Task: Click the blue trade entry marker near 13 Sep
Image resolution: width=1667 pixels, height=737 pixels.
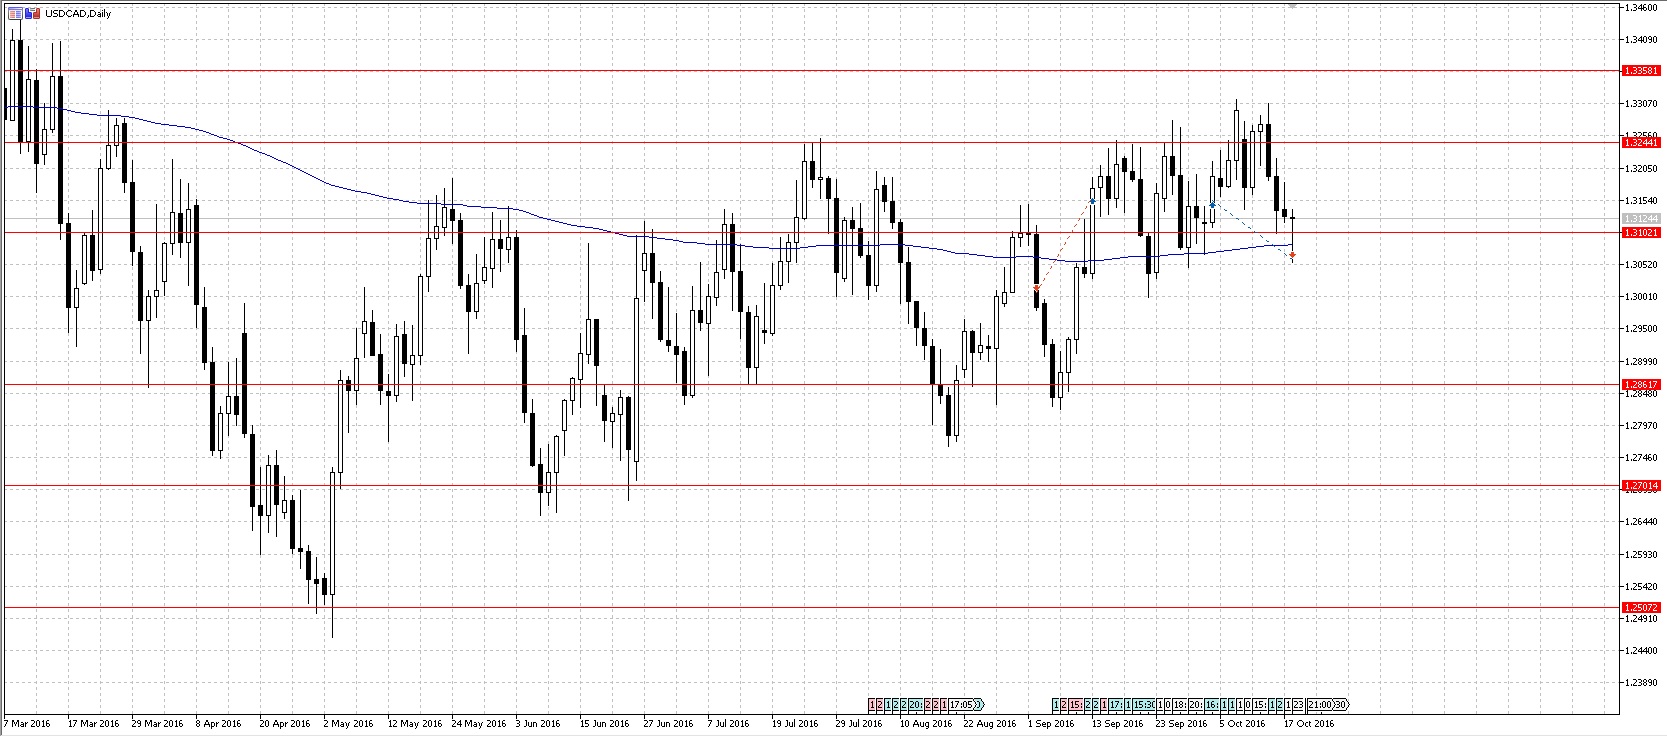Action: (x=1093, y=201)
